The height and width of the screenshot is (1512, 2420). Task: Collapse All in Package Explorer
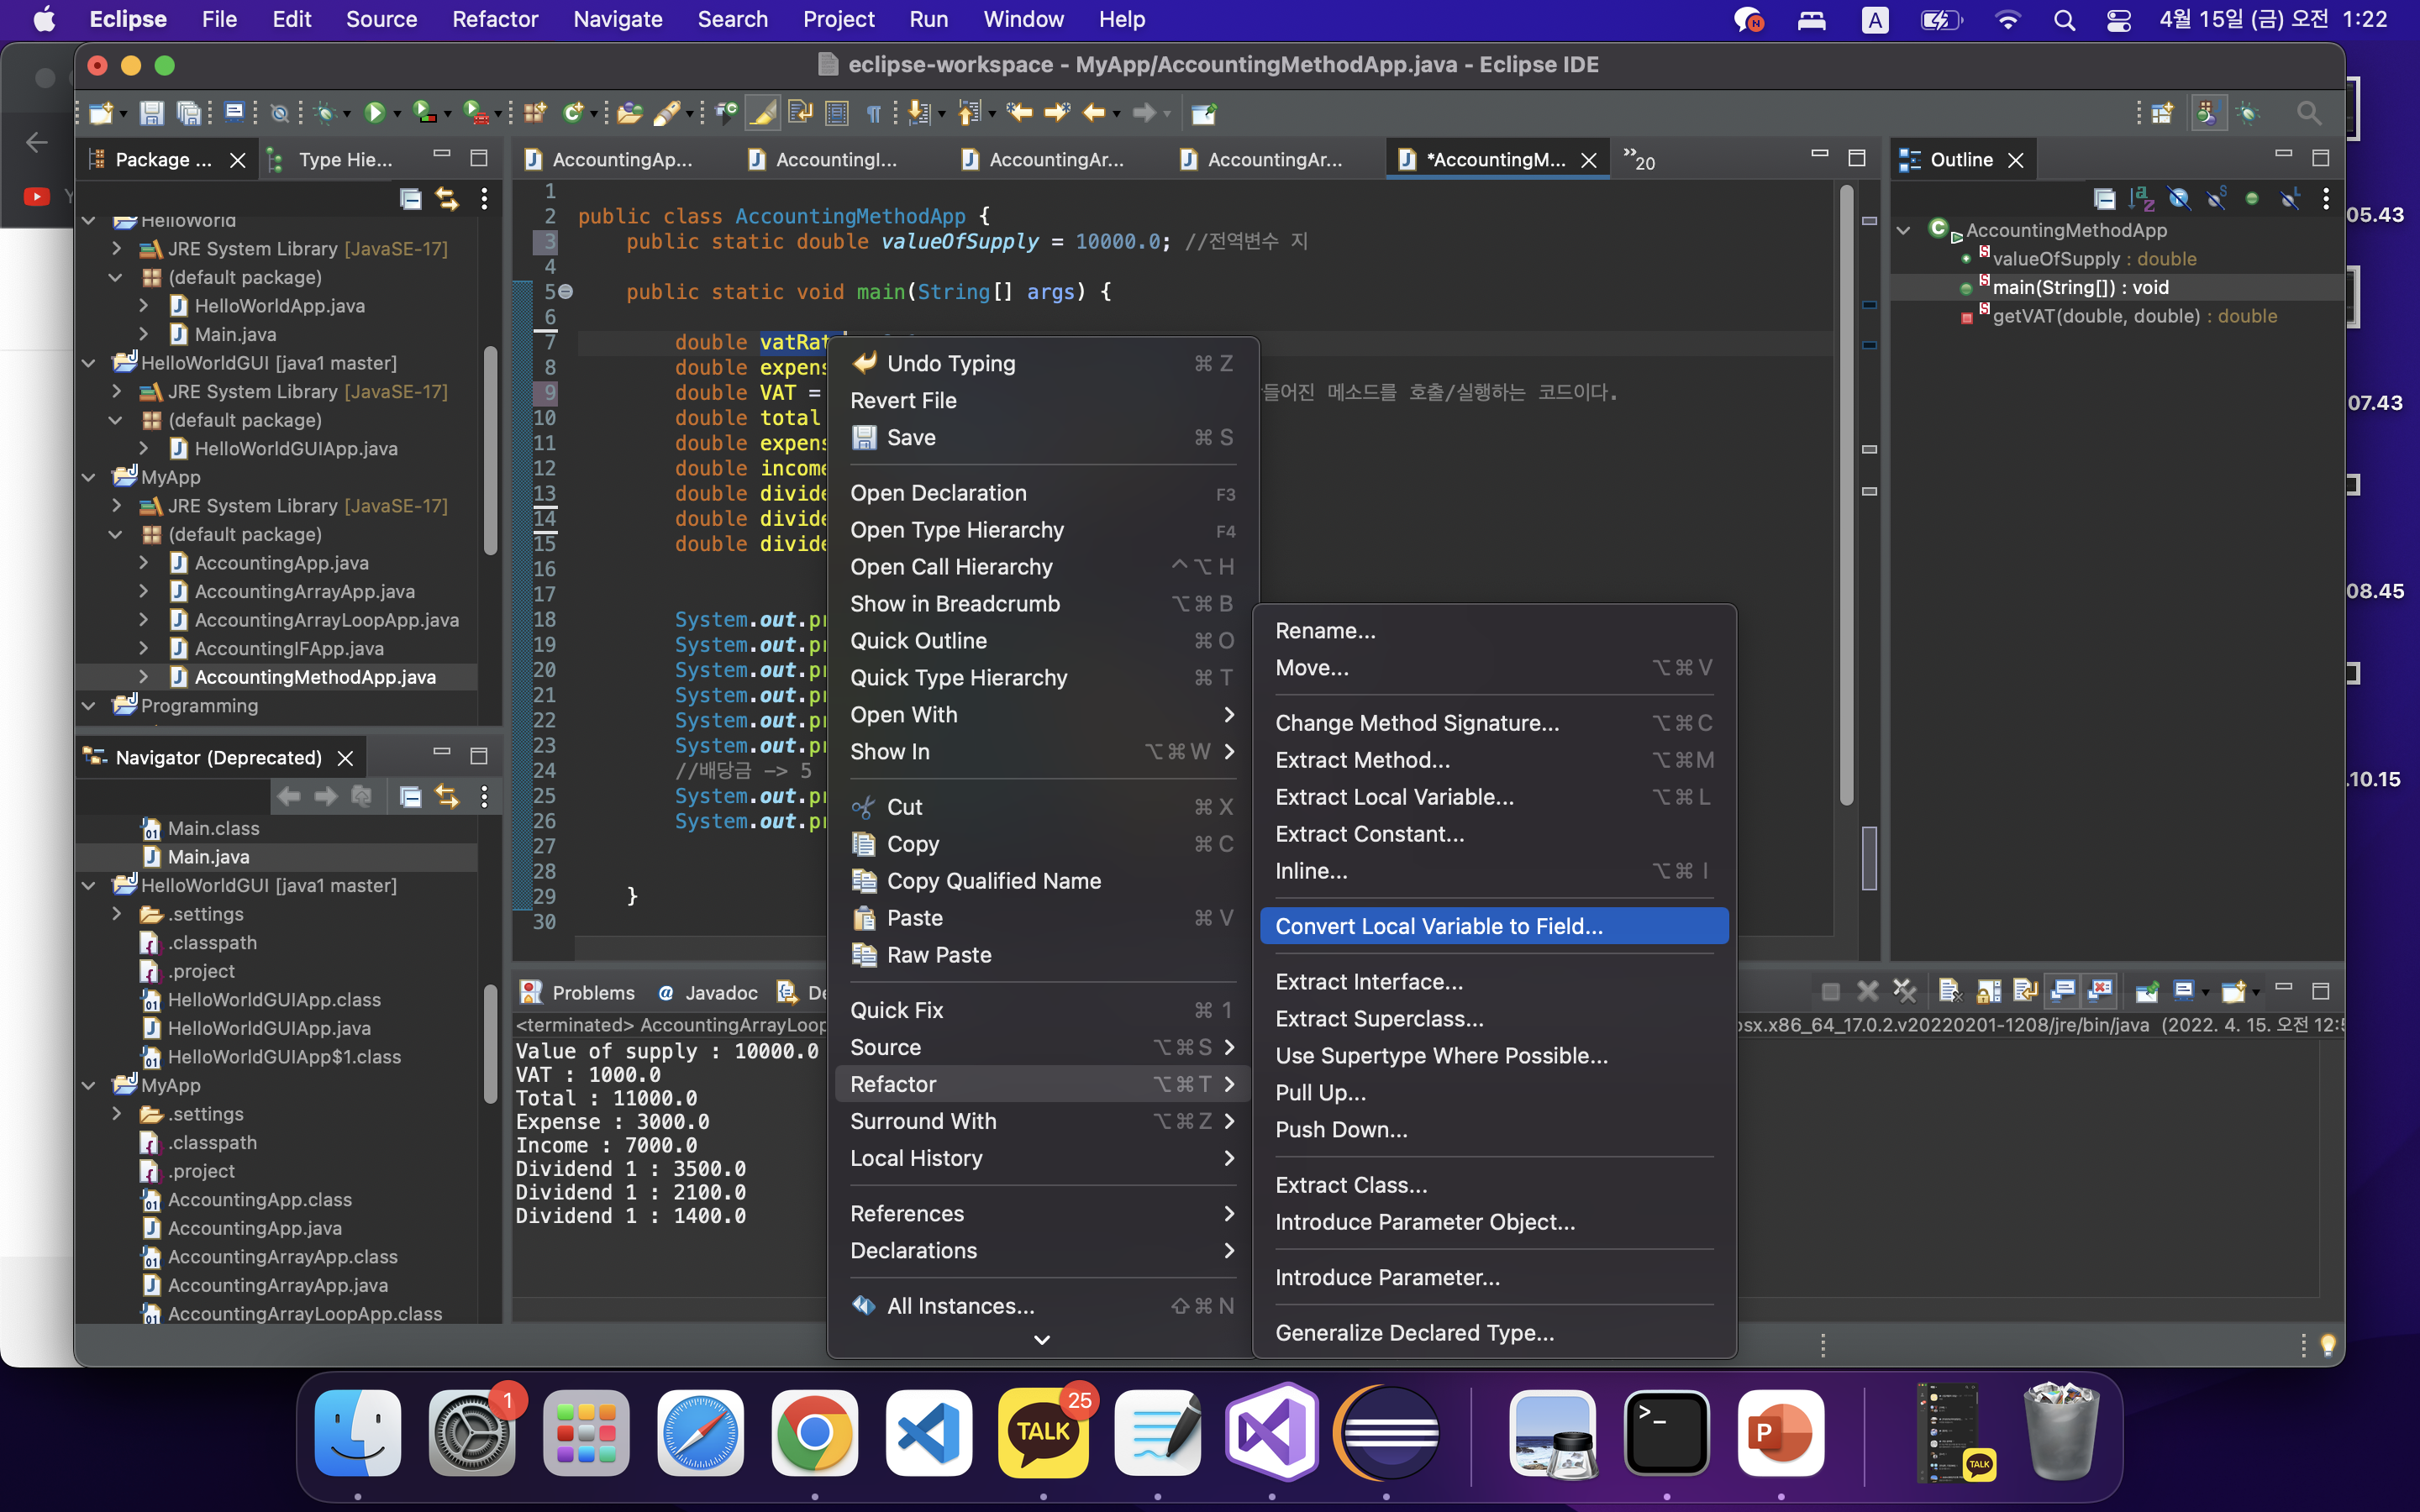pyautogui.click(x=410, y=199)
